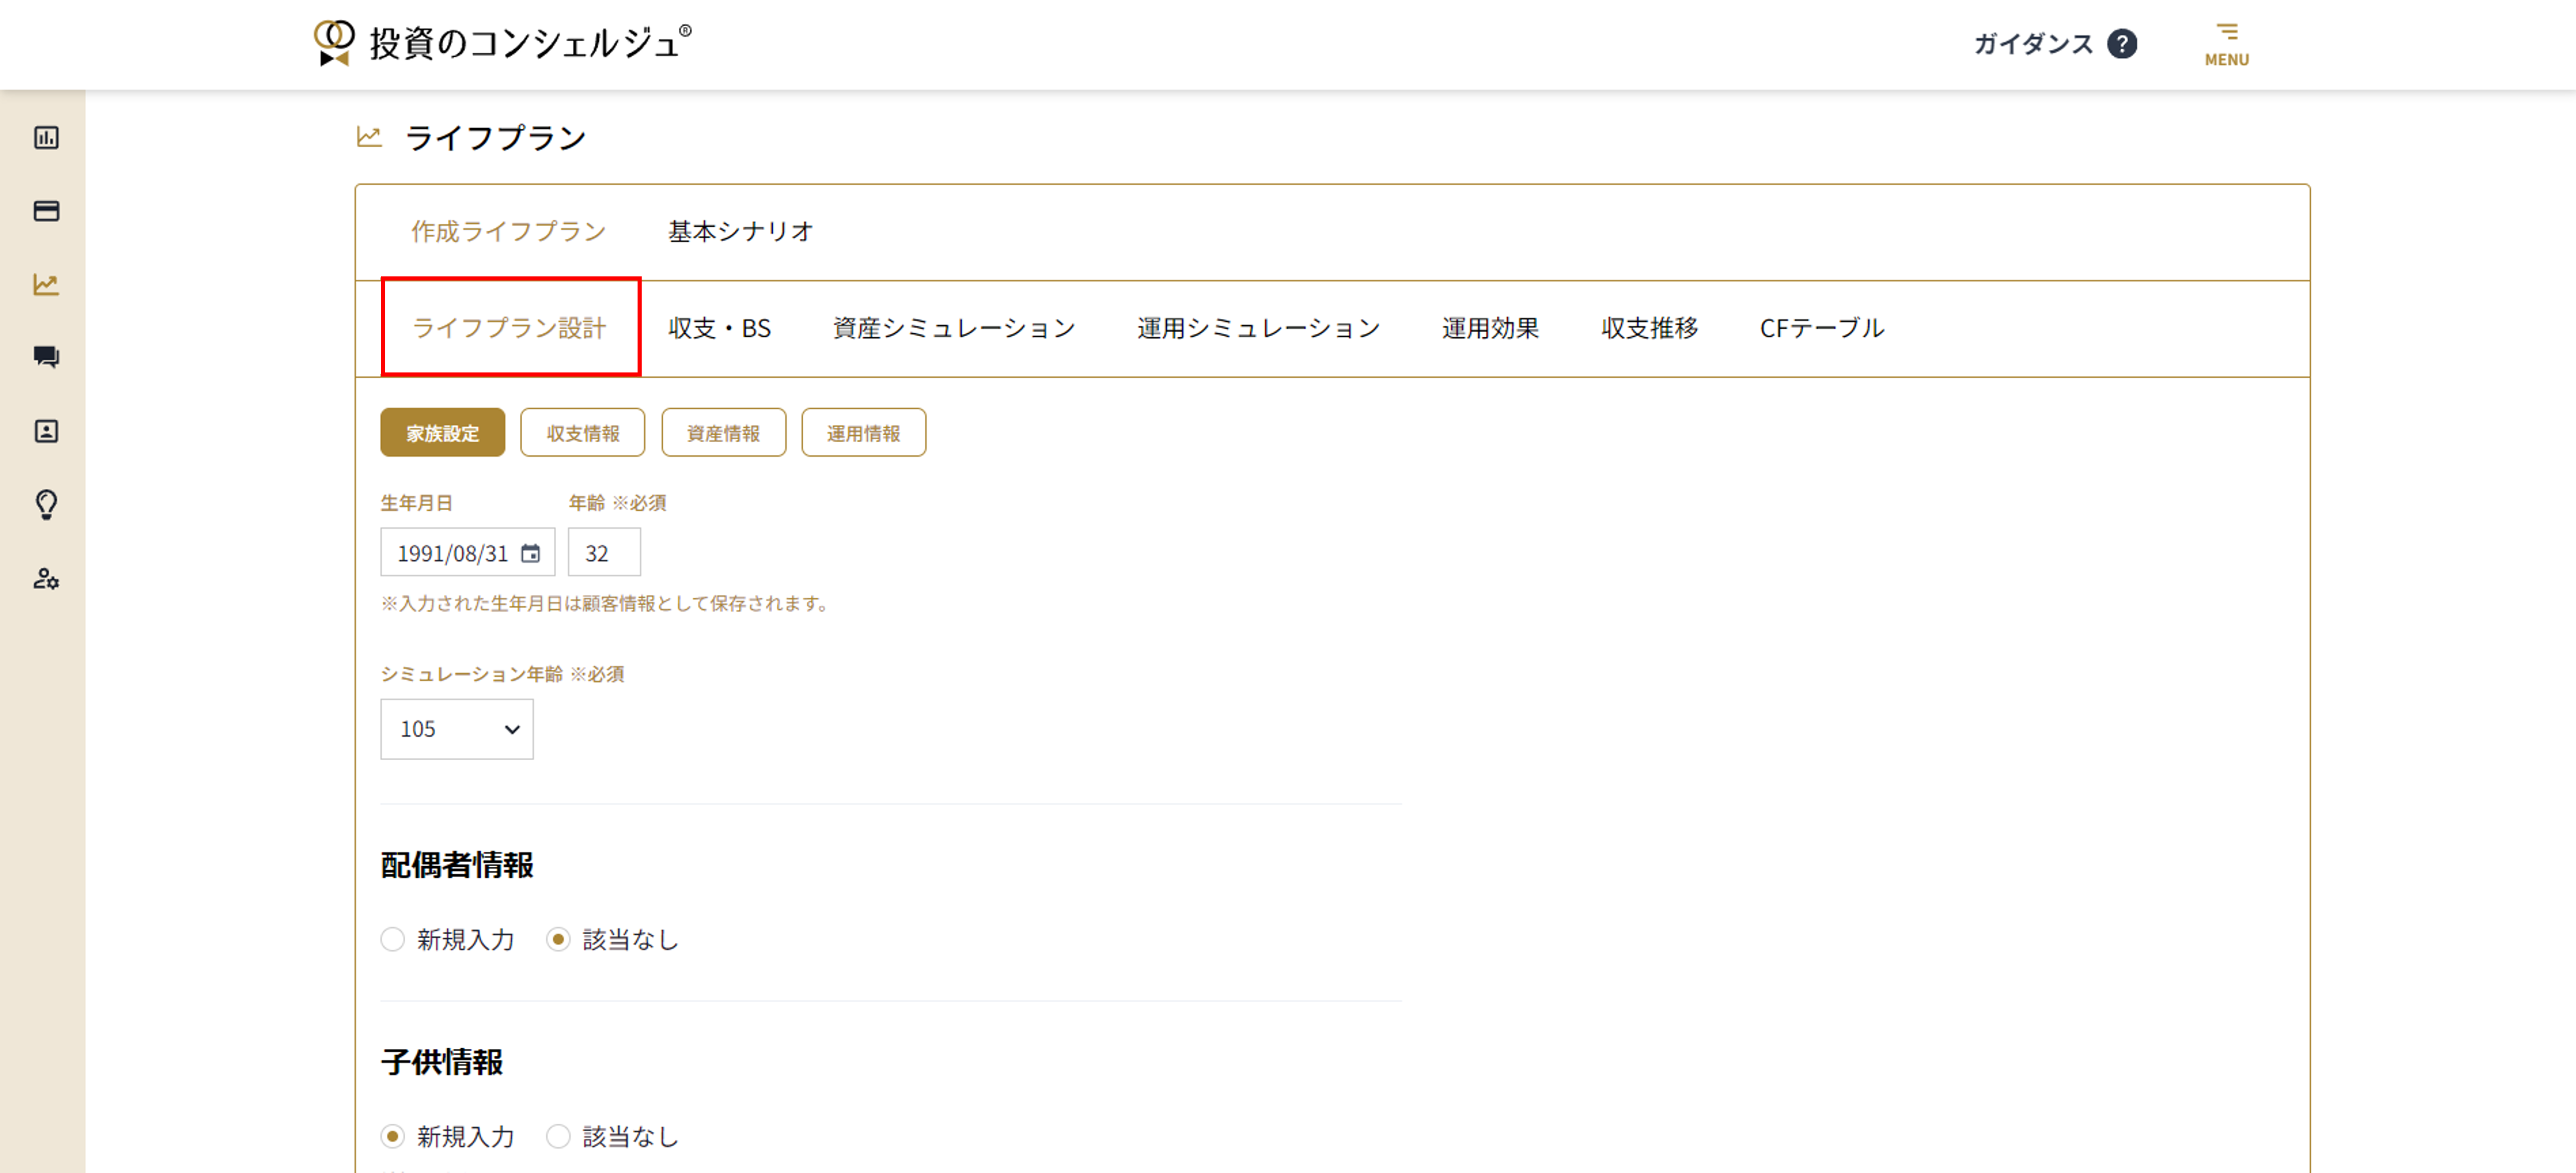Screen dimensions: 2576x1173
Task: Click the 子供情報 section heading
Action: [x=442, y=1062]
